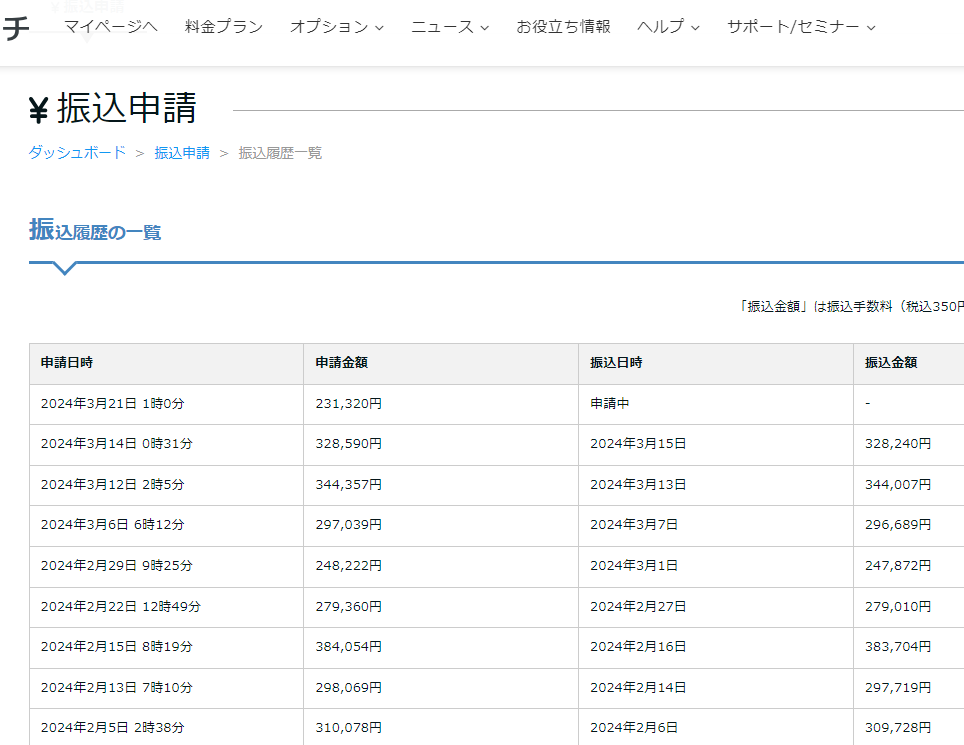Select the 2024年2月22日 12時49分 cell

pos(167,607)
